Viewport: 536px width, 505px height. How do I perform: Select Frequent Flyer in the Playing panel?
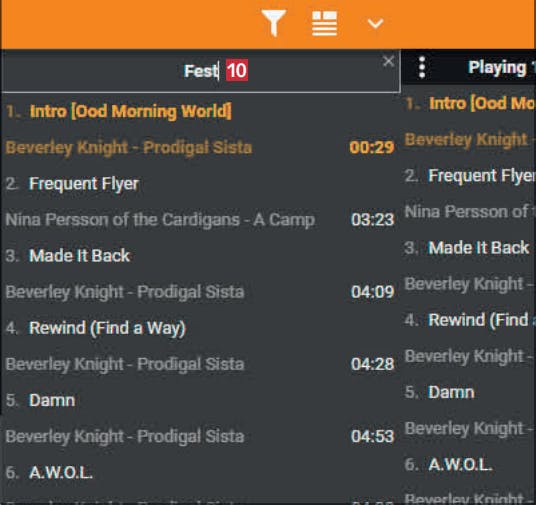[481, 175]
